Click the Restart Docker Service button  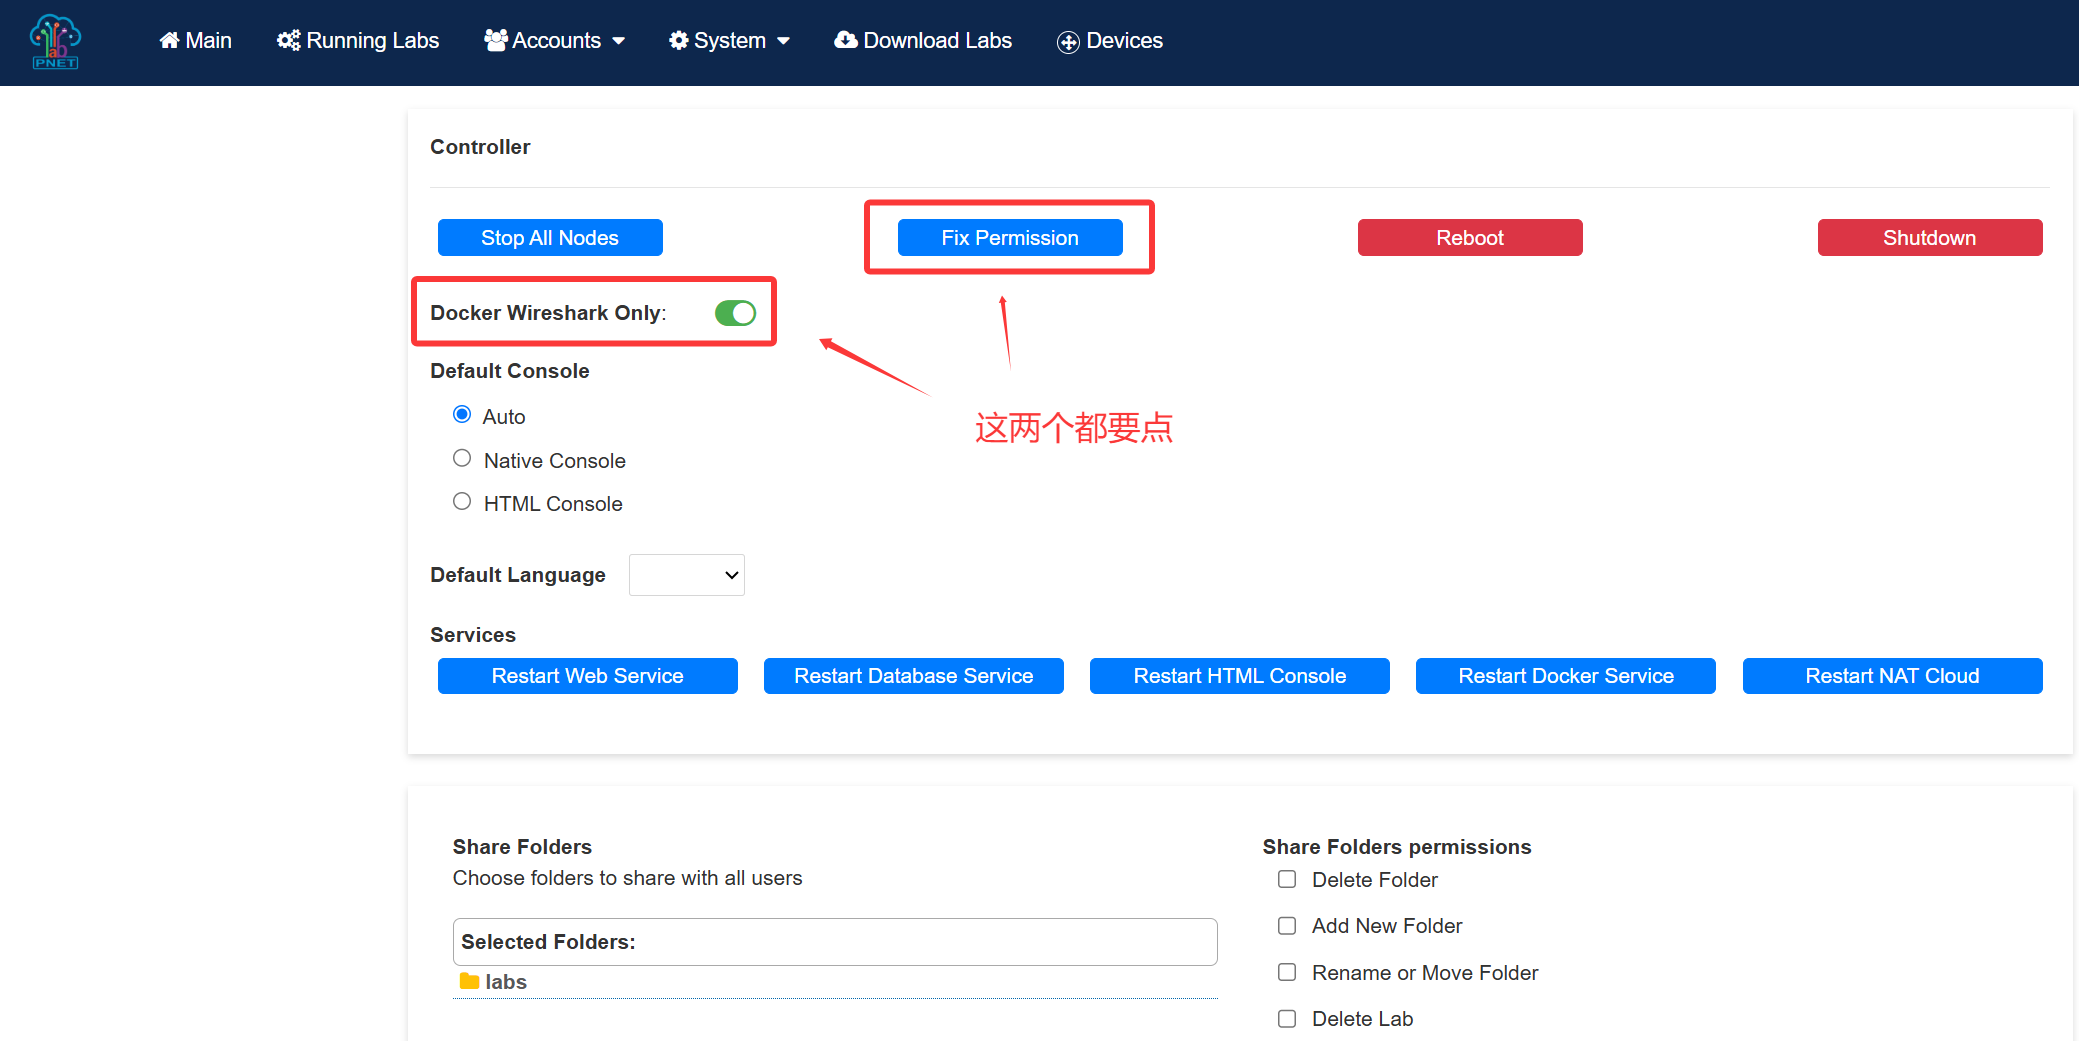(1565, 676)
